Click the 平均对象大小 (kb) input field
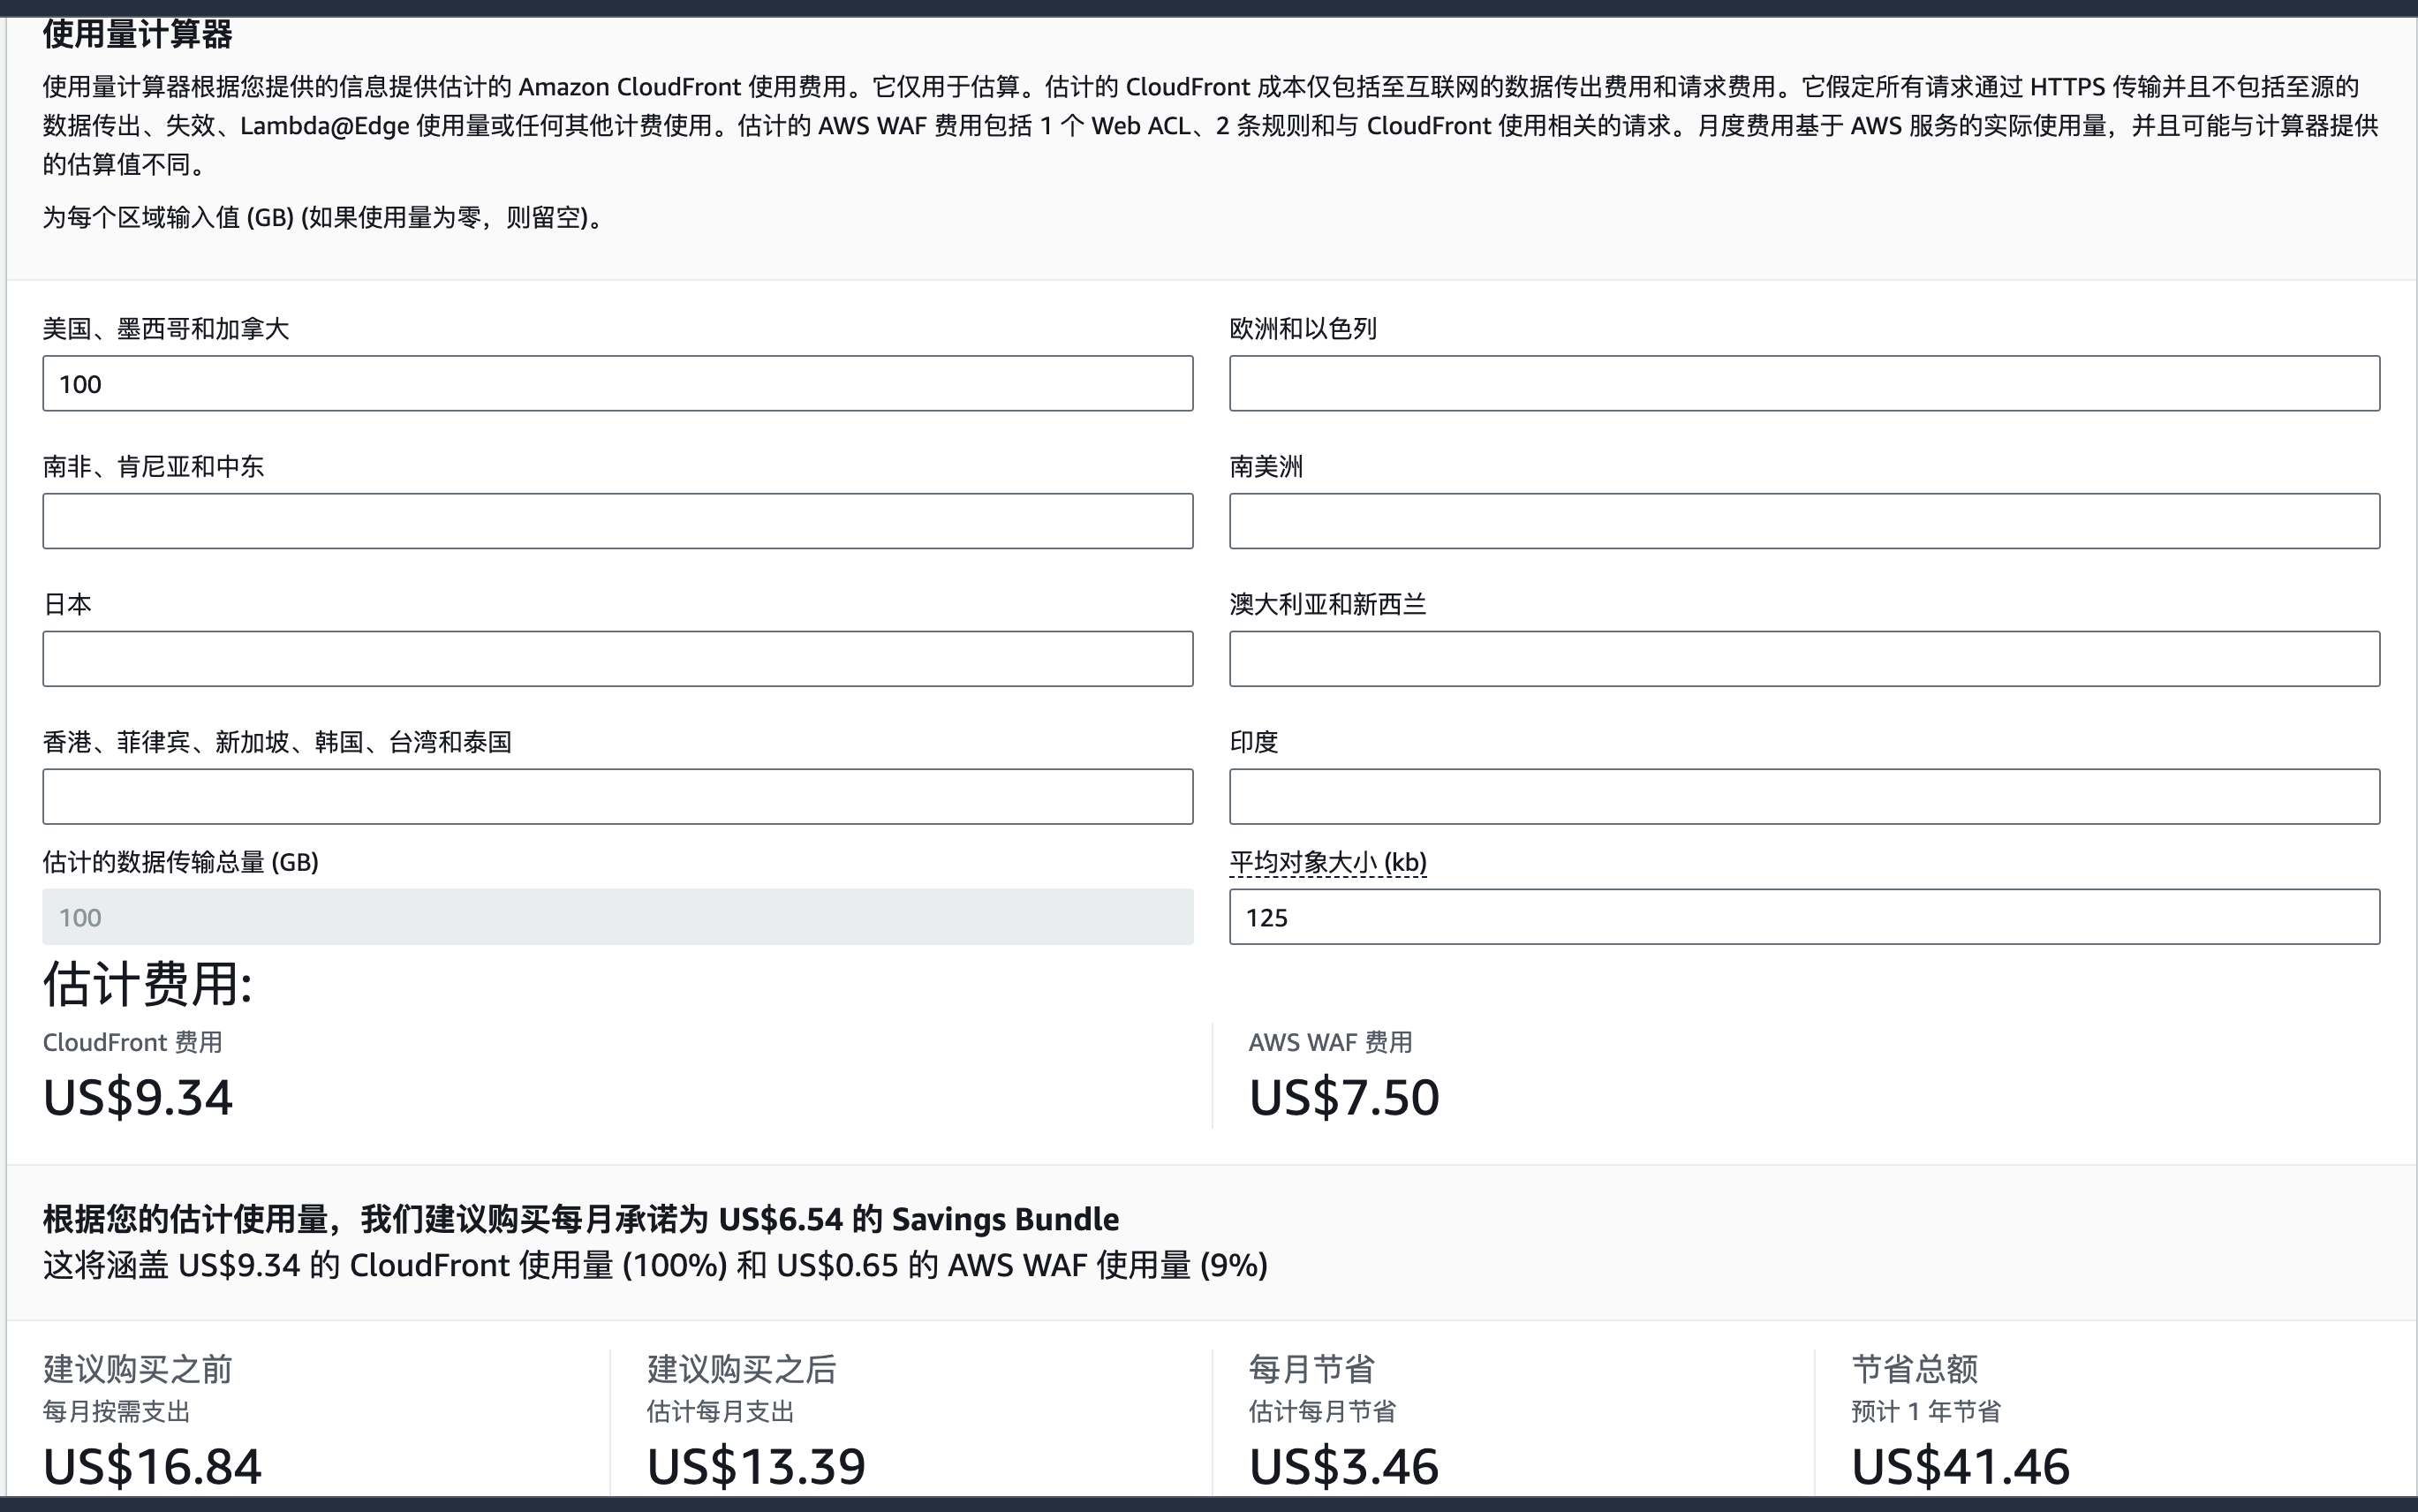Image resolution: width=2418 pixels, height=1512 pixels. point(1804,917)
